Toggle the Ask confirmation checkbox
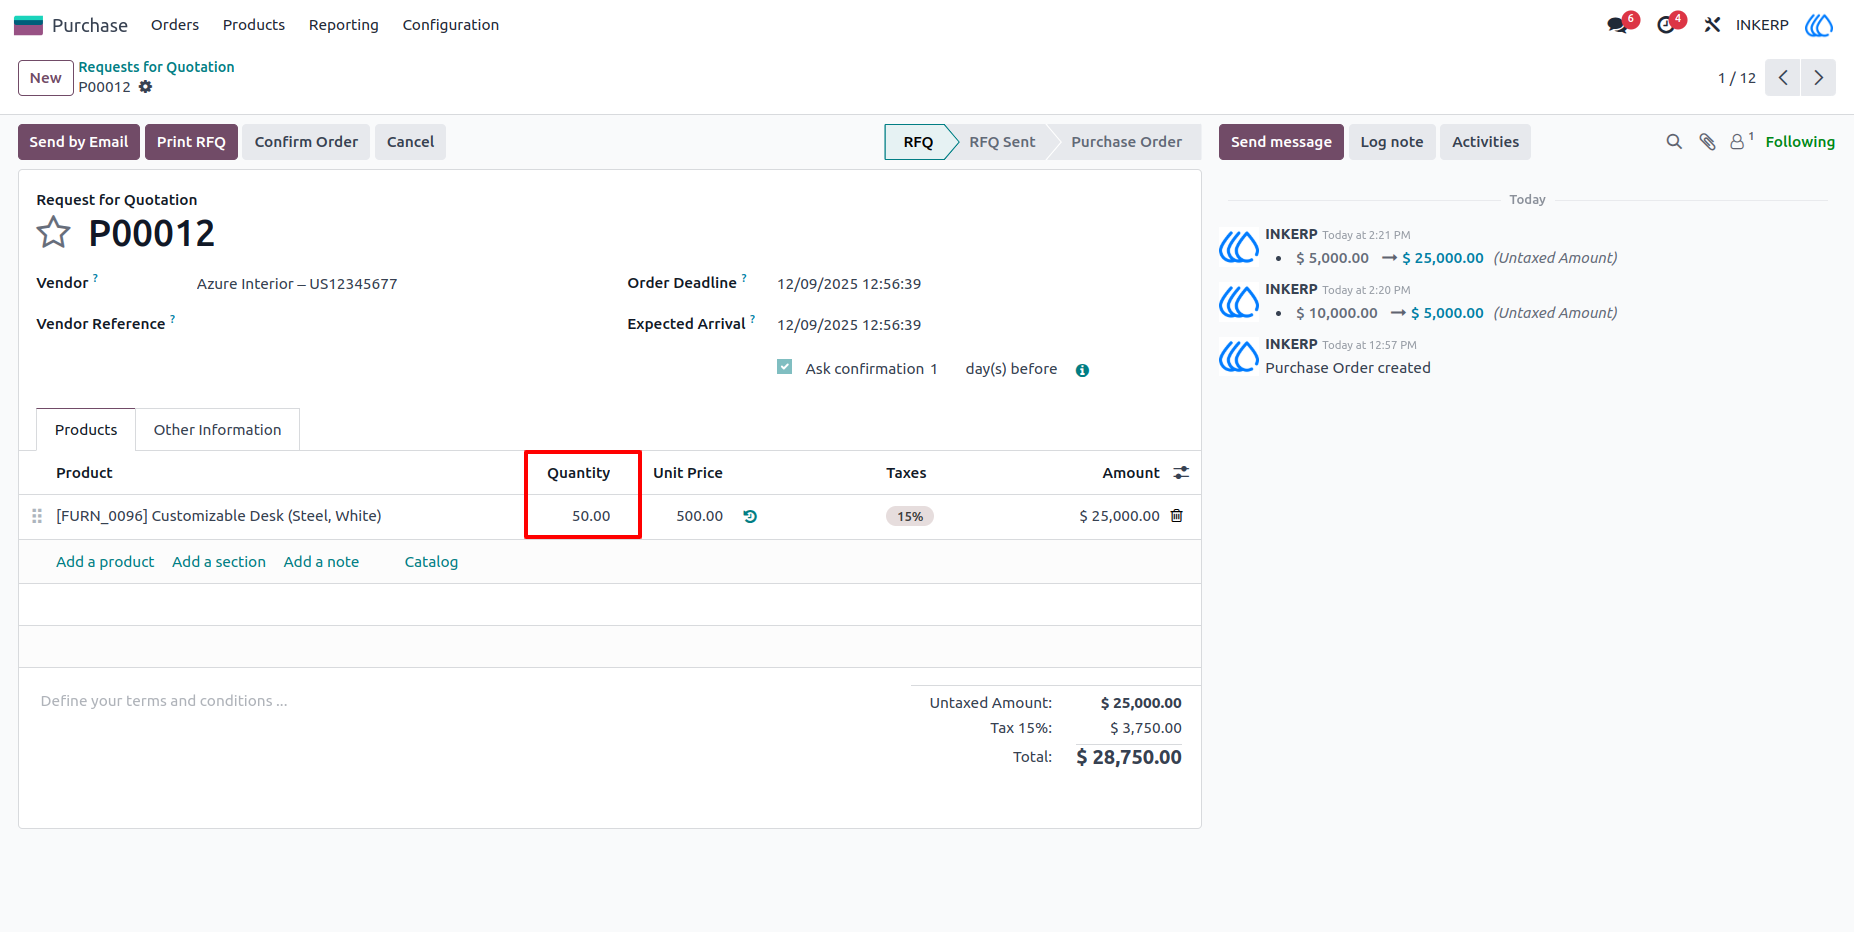 coord(785,367)
